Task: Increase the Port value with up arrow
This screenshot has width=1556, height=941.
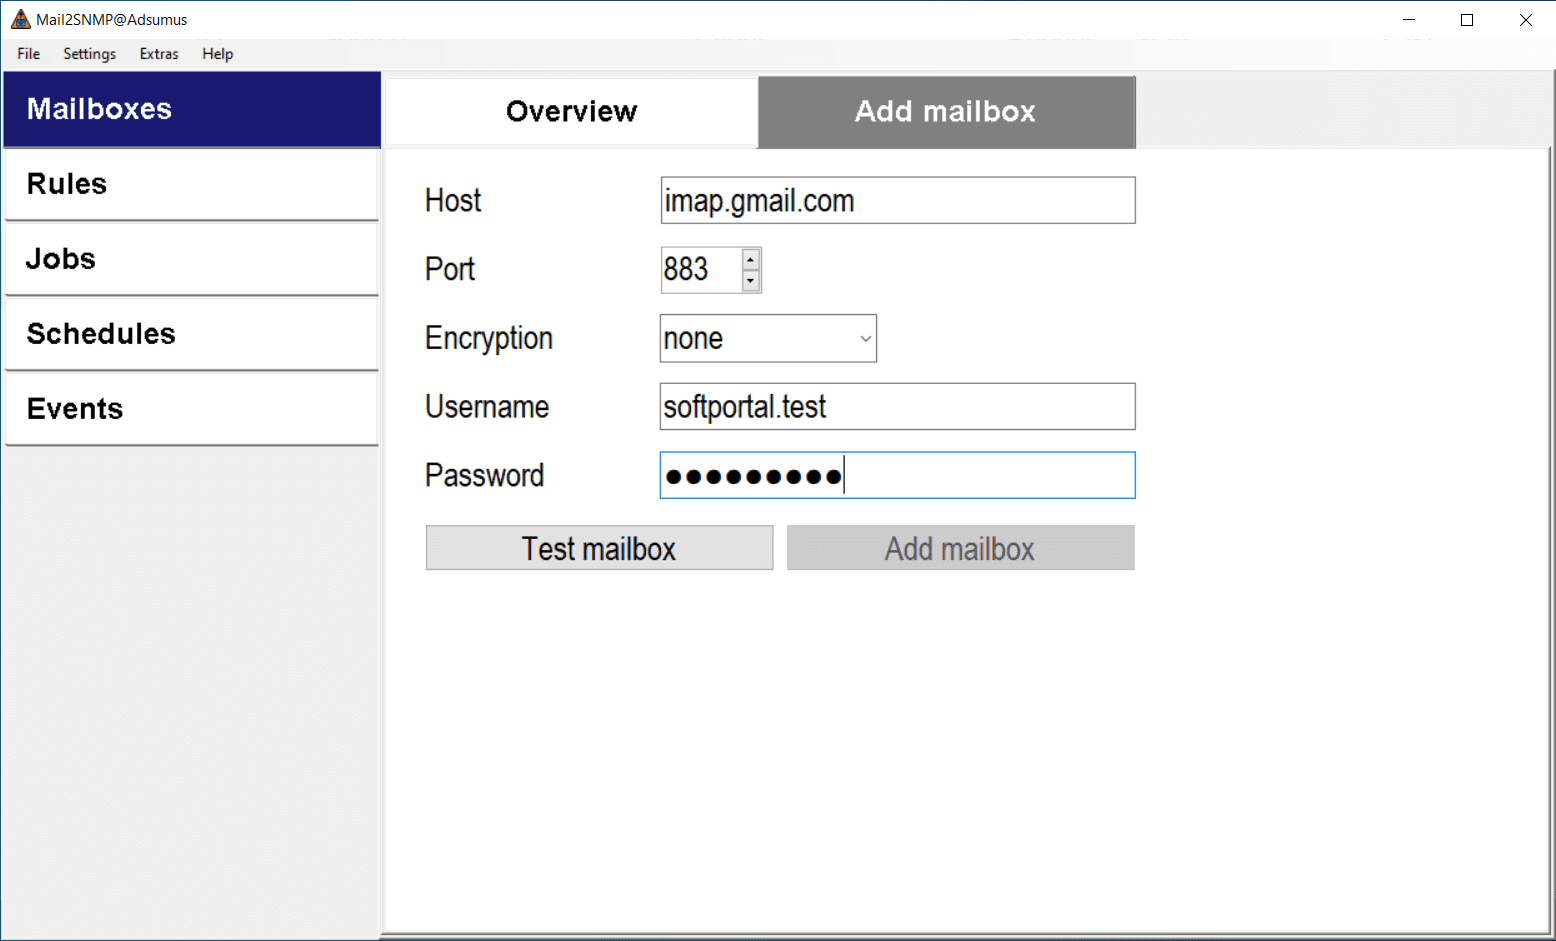Action: coord(751,260)
